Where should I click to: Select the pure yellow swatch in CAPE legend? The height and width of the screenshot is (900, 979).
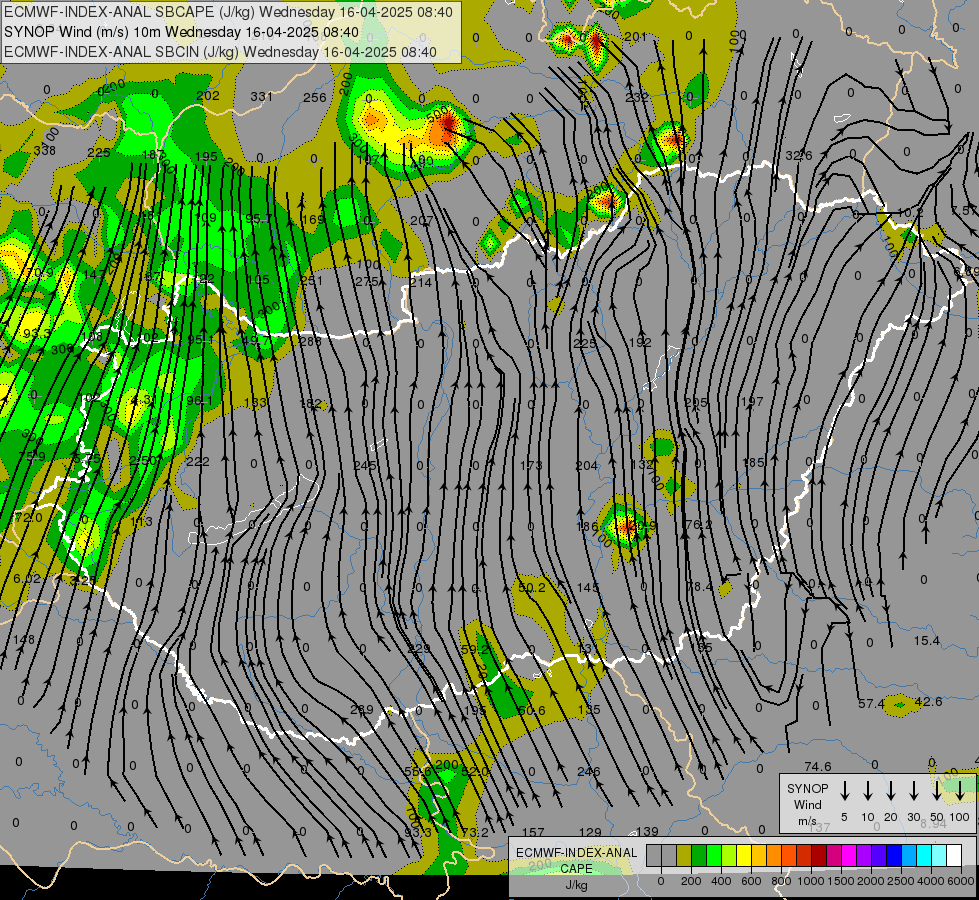pos(744,856)
